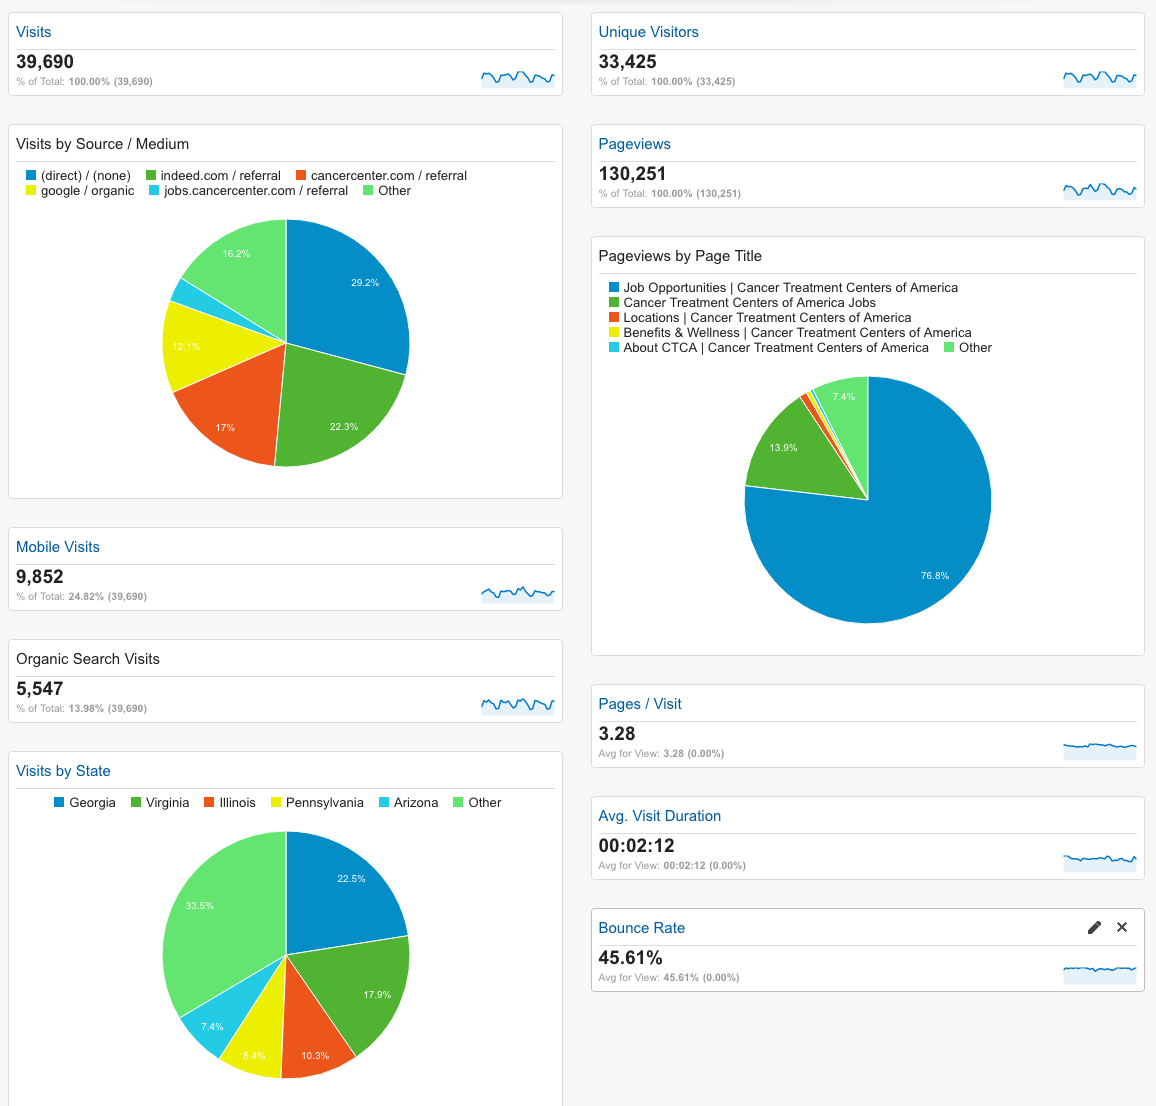The image size is (1156, 1106).
Task: Click the Job Opportunities legend color swatch
Action: [614, 288]
